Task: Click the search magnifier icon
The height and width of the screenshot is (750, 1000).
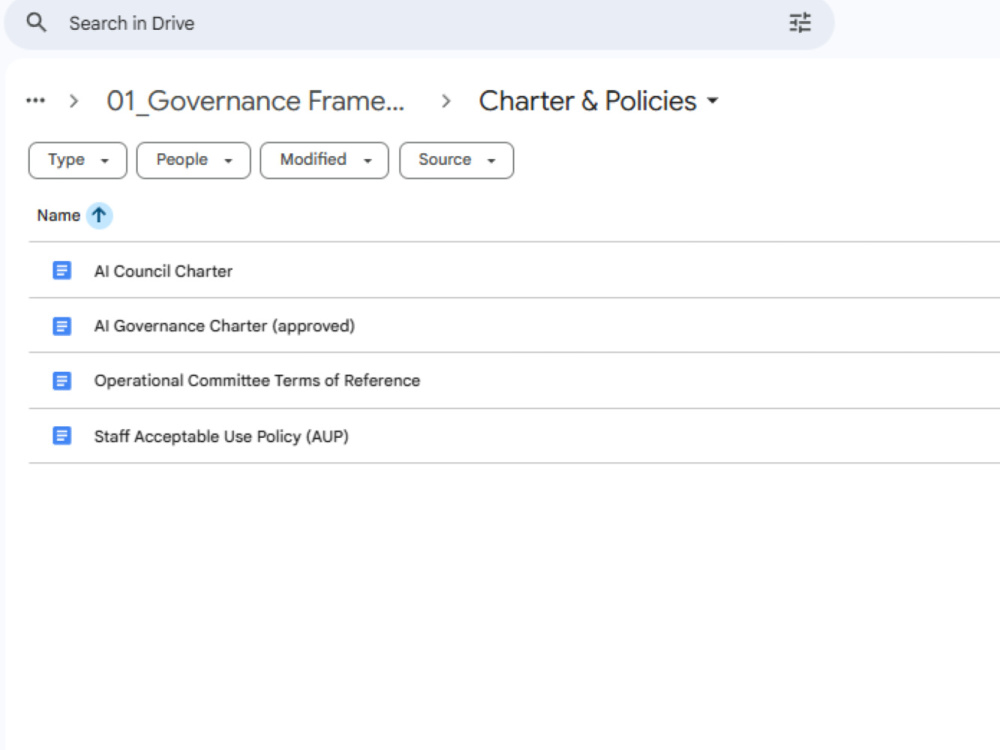Action: click(x=36, y=23)
